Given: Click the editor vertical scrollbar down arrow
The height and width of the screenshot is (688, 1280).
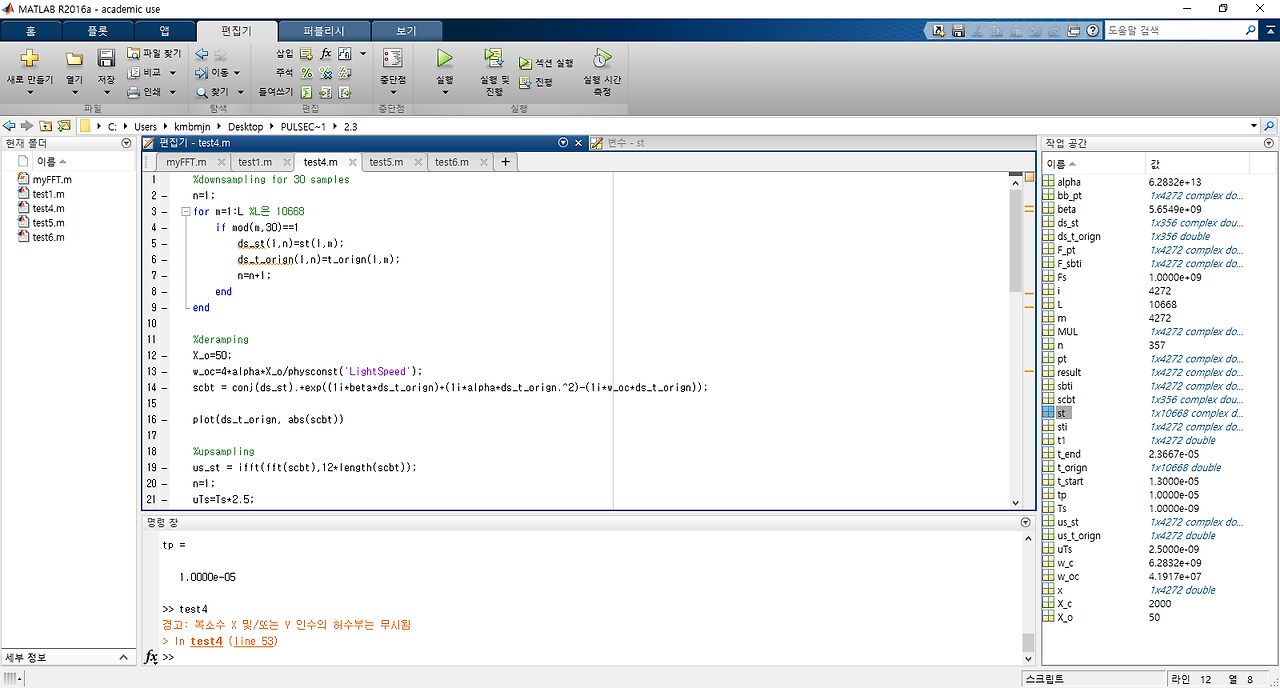Looking at the screenshot, I should [x=1015, y=503].
